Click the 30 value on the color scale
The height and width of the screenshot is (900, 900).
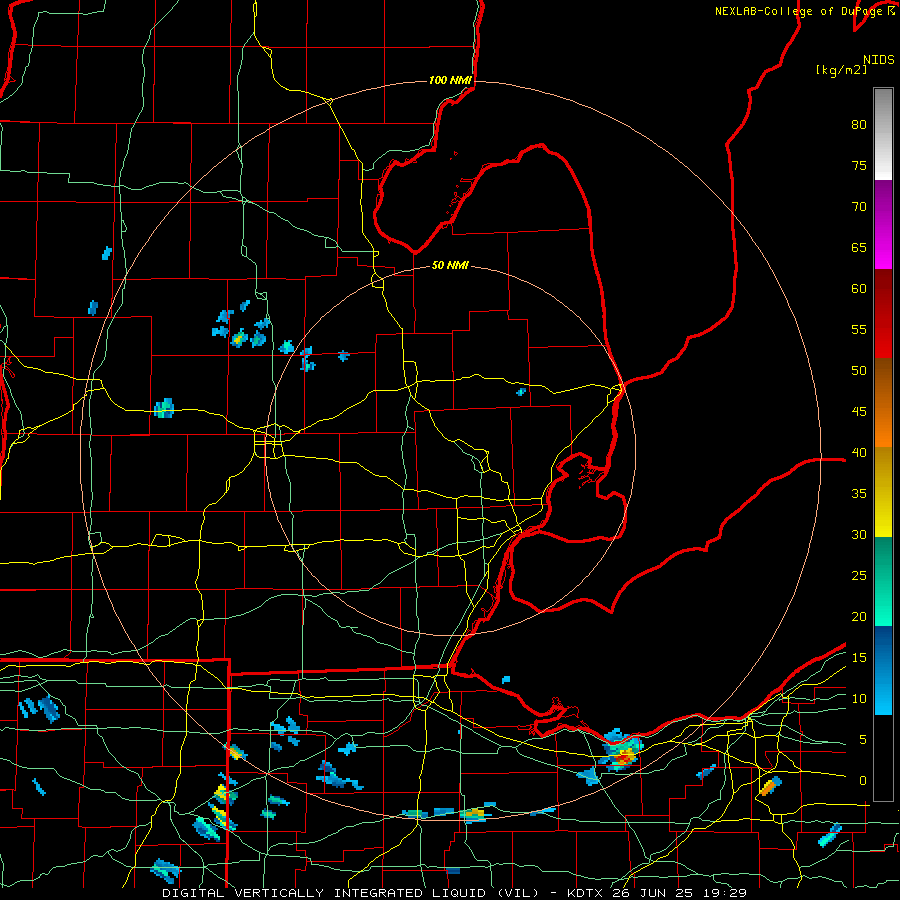pyautogui.click(x=859, y=535)
